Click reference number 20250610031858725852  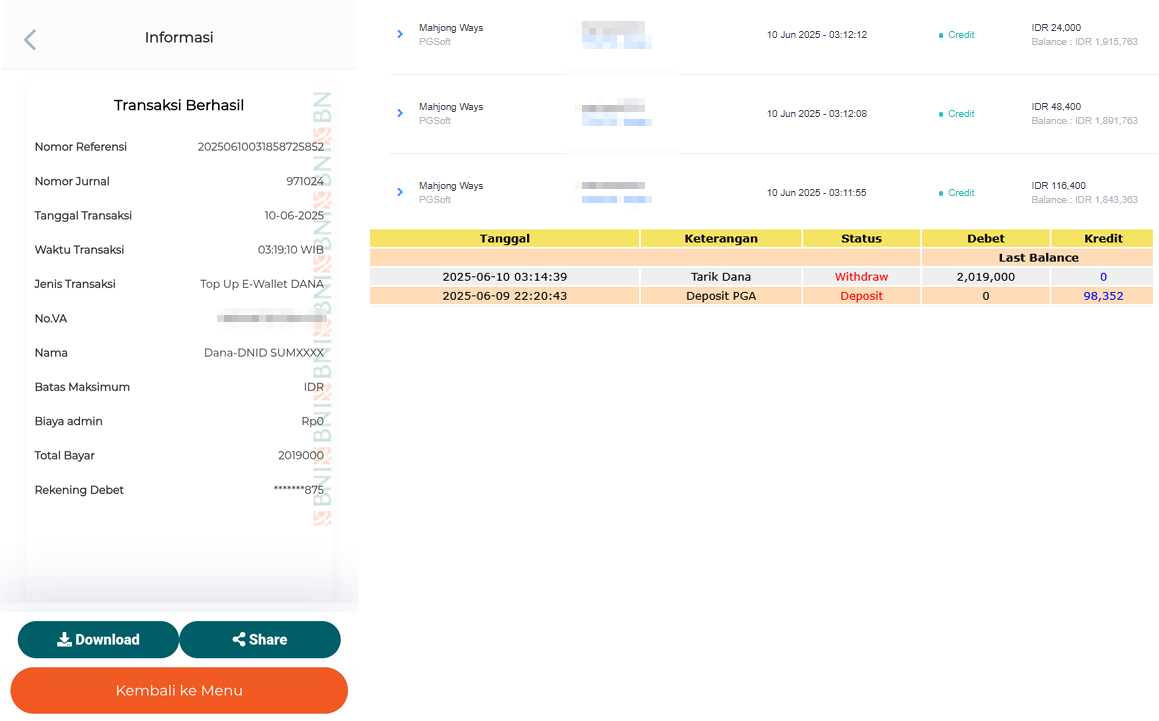[260, 147]
